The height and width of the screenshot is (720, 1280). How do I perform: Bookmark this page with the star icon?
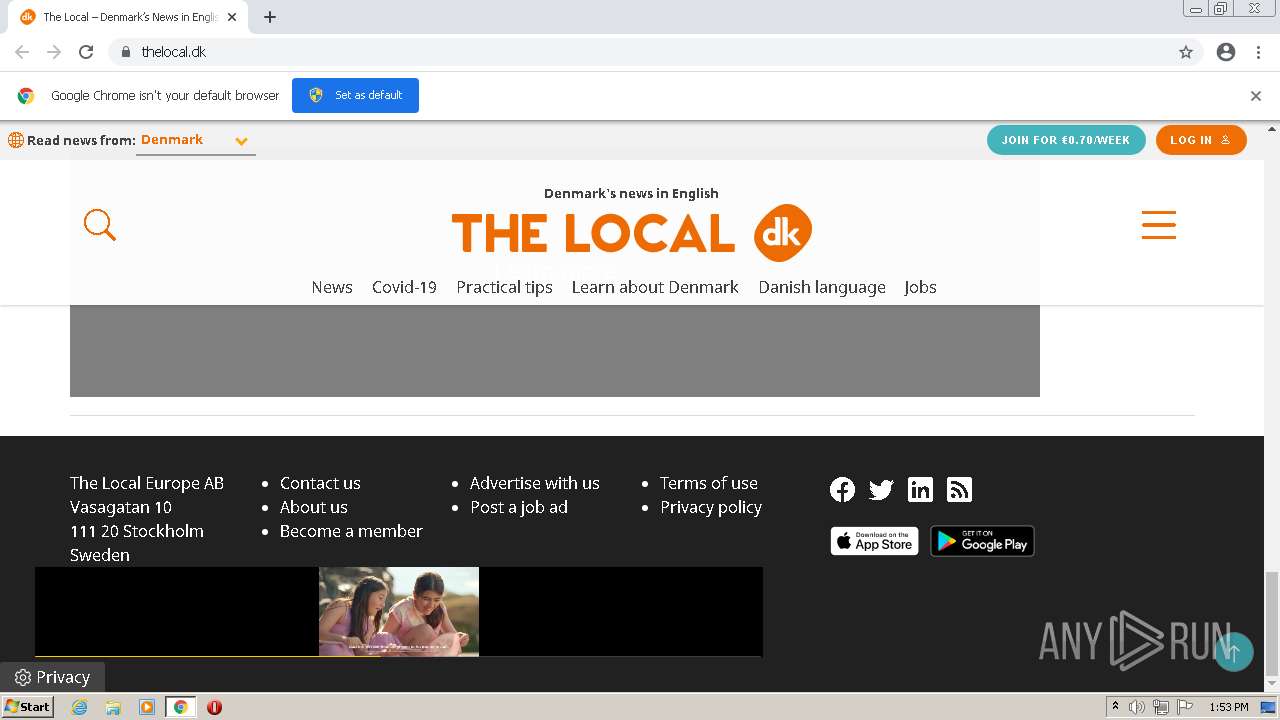tap(1186, 52)
